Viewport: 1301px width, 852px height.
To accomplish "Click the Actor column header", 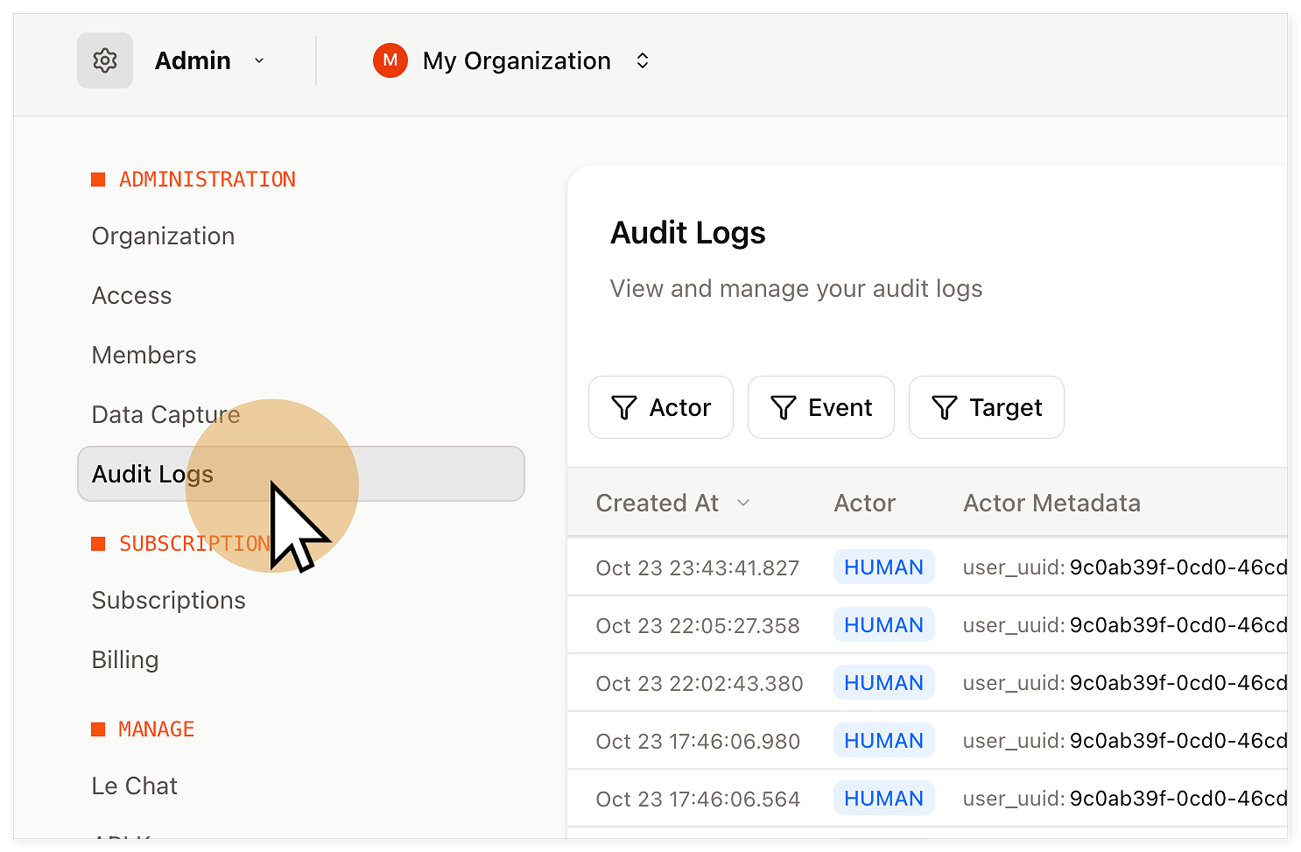I will (865, 503).
